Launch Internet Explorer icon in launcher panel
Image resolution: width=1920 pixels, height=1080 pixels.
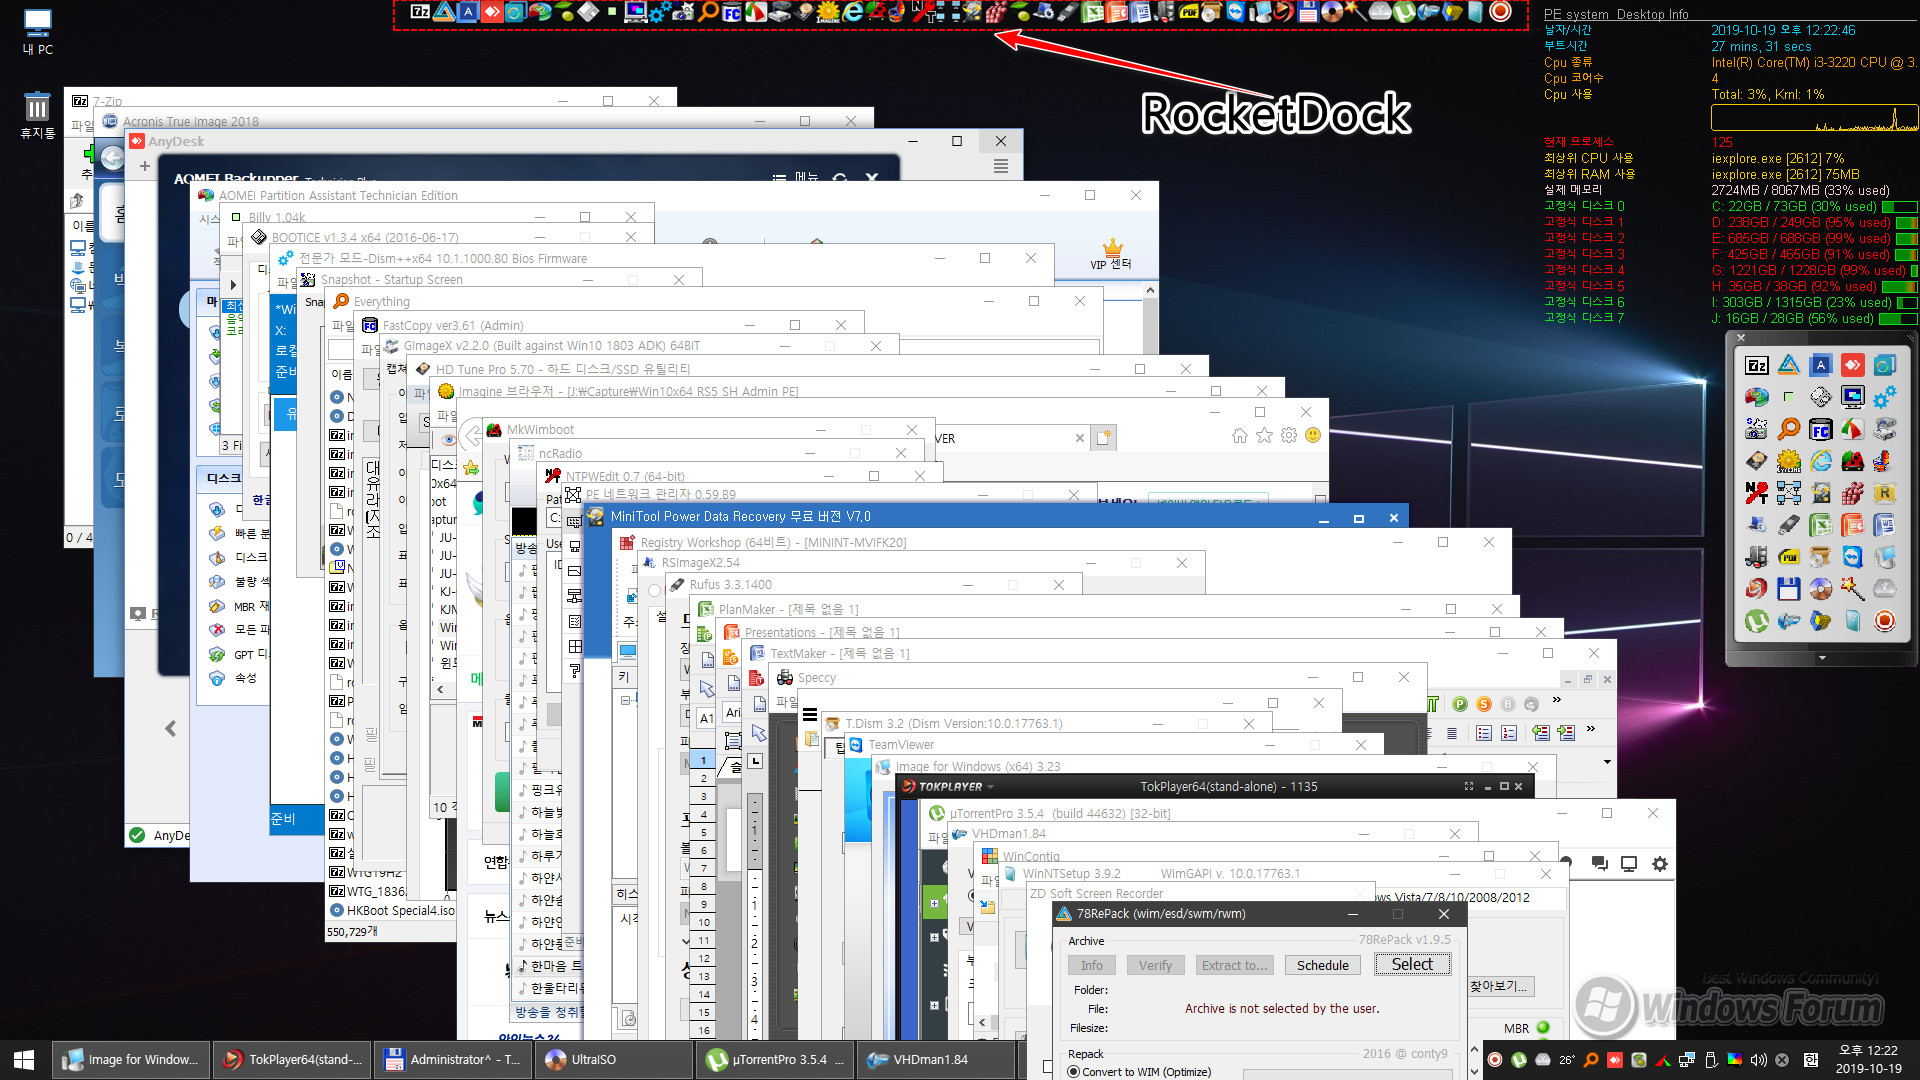(1820, 461)
